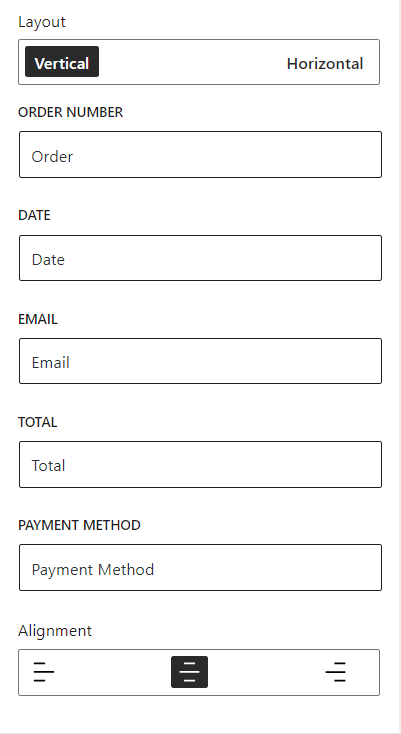Click the EMAIL field label
This screenshot has height=734, width=401.
pyautogui.click(x=38, y=319)
